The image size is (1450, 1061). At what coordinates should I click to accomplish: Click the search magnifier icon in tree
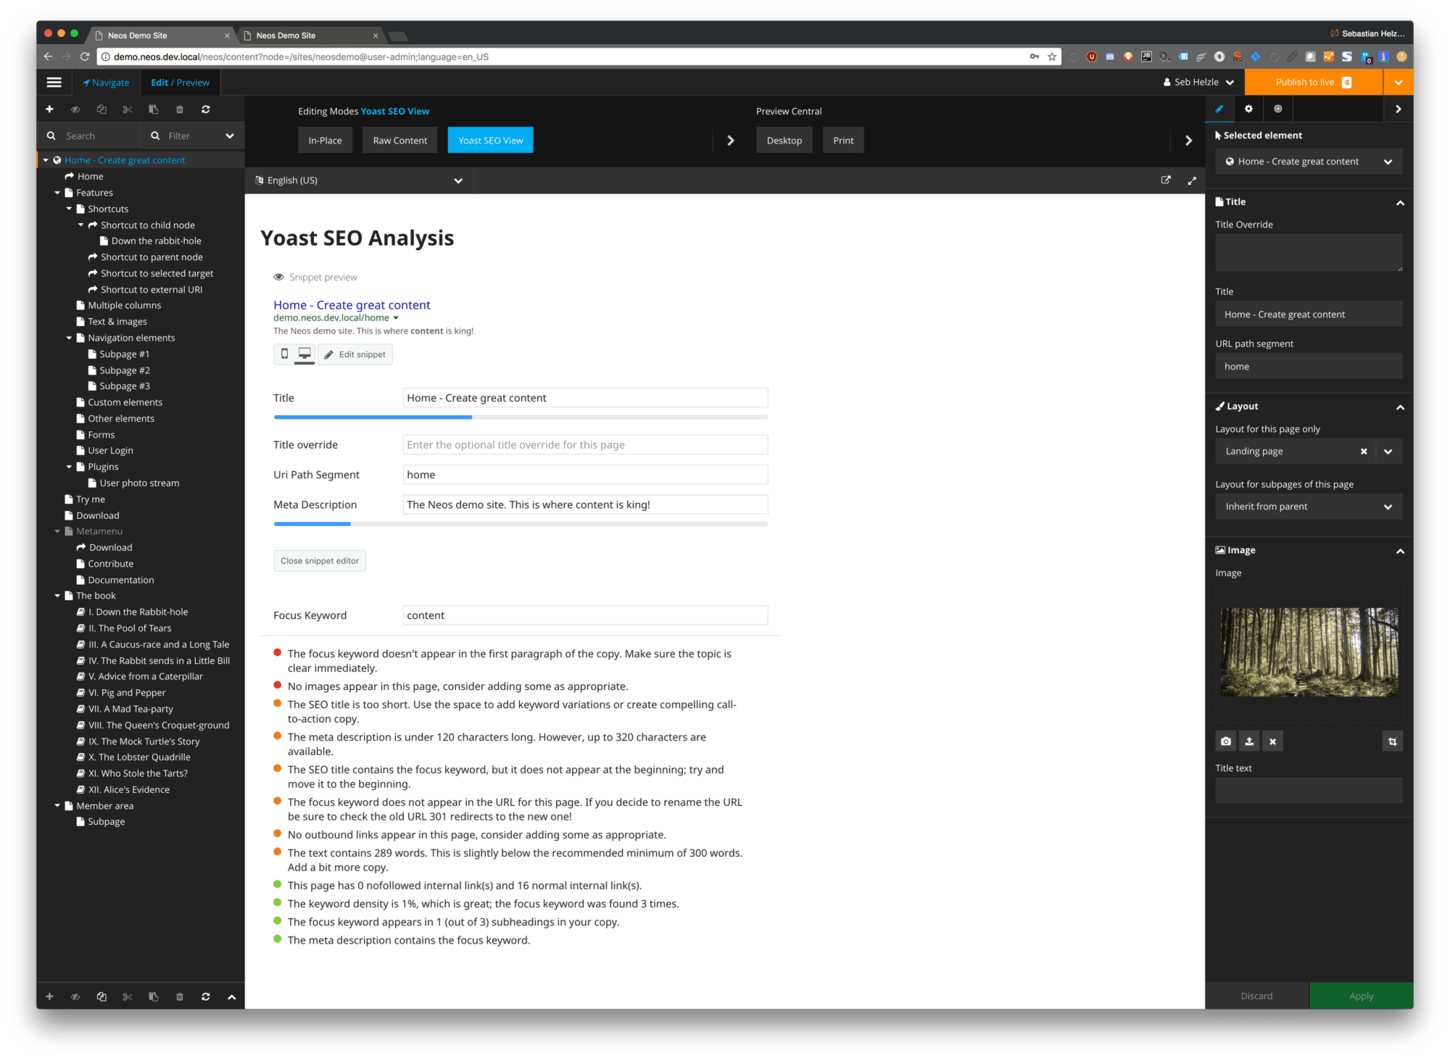[x=51, y=136]
